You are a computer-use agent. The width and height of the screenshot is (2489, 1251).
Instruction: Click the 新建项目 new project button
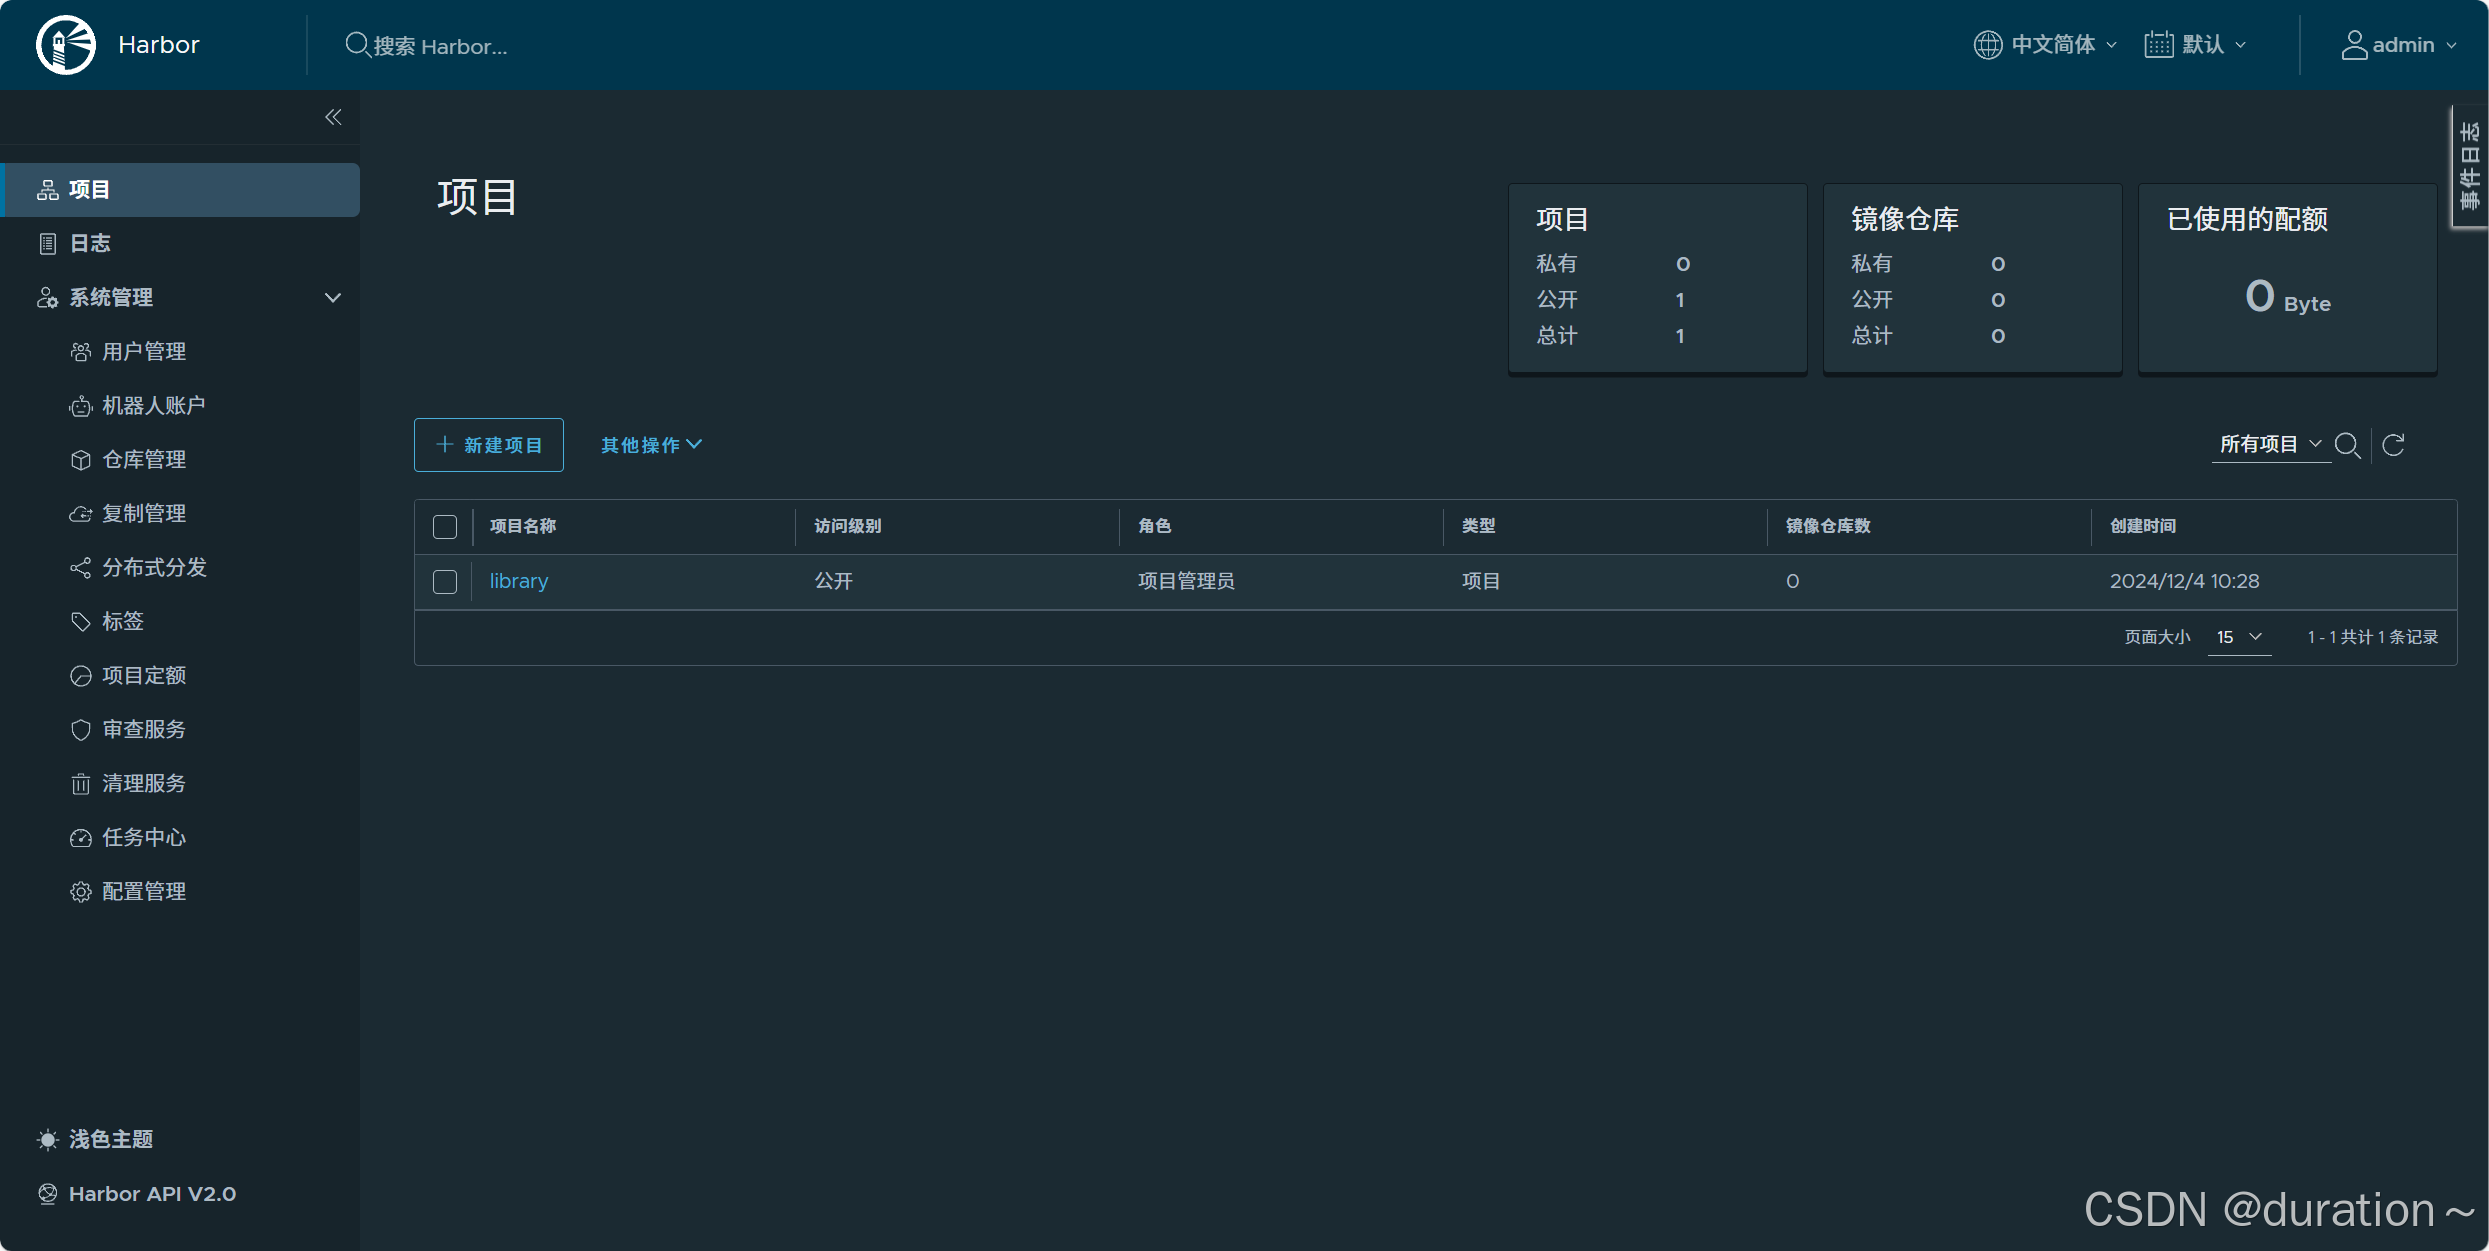pyautogui.click(x=489, y=445)
